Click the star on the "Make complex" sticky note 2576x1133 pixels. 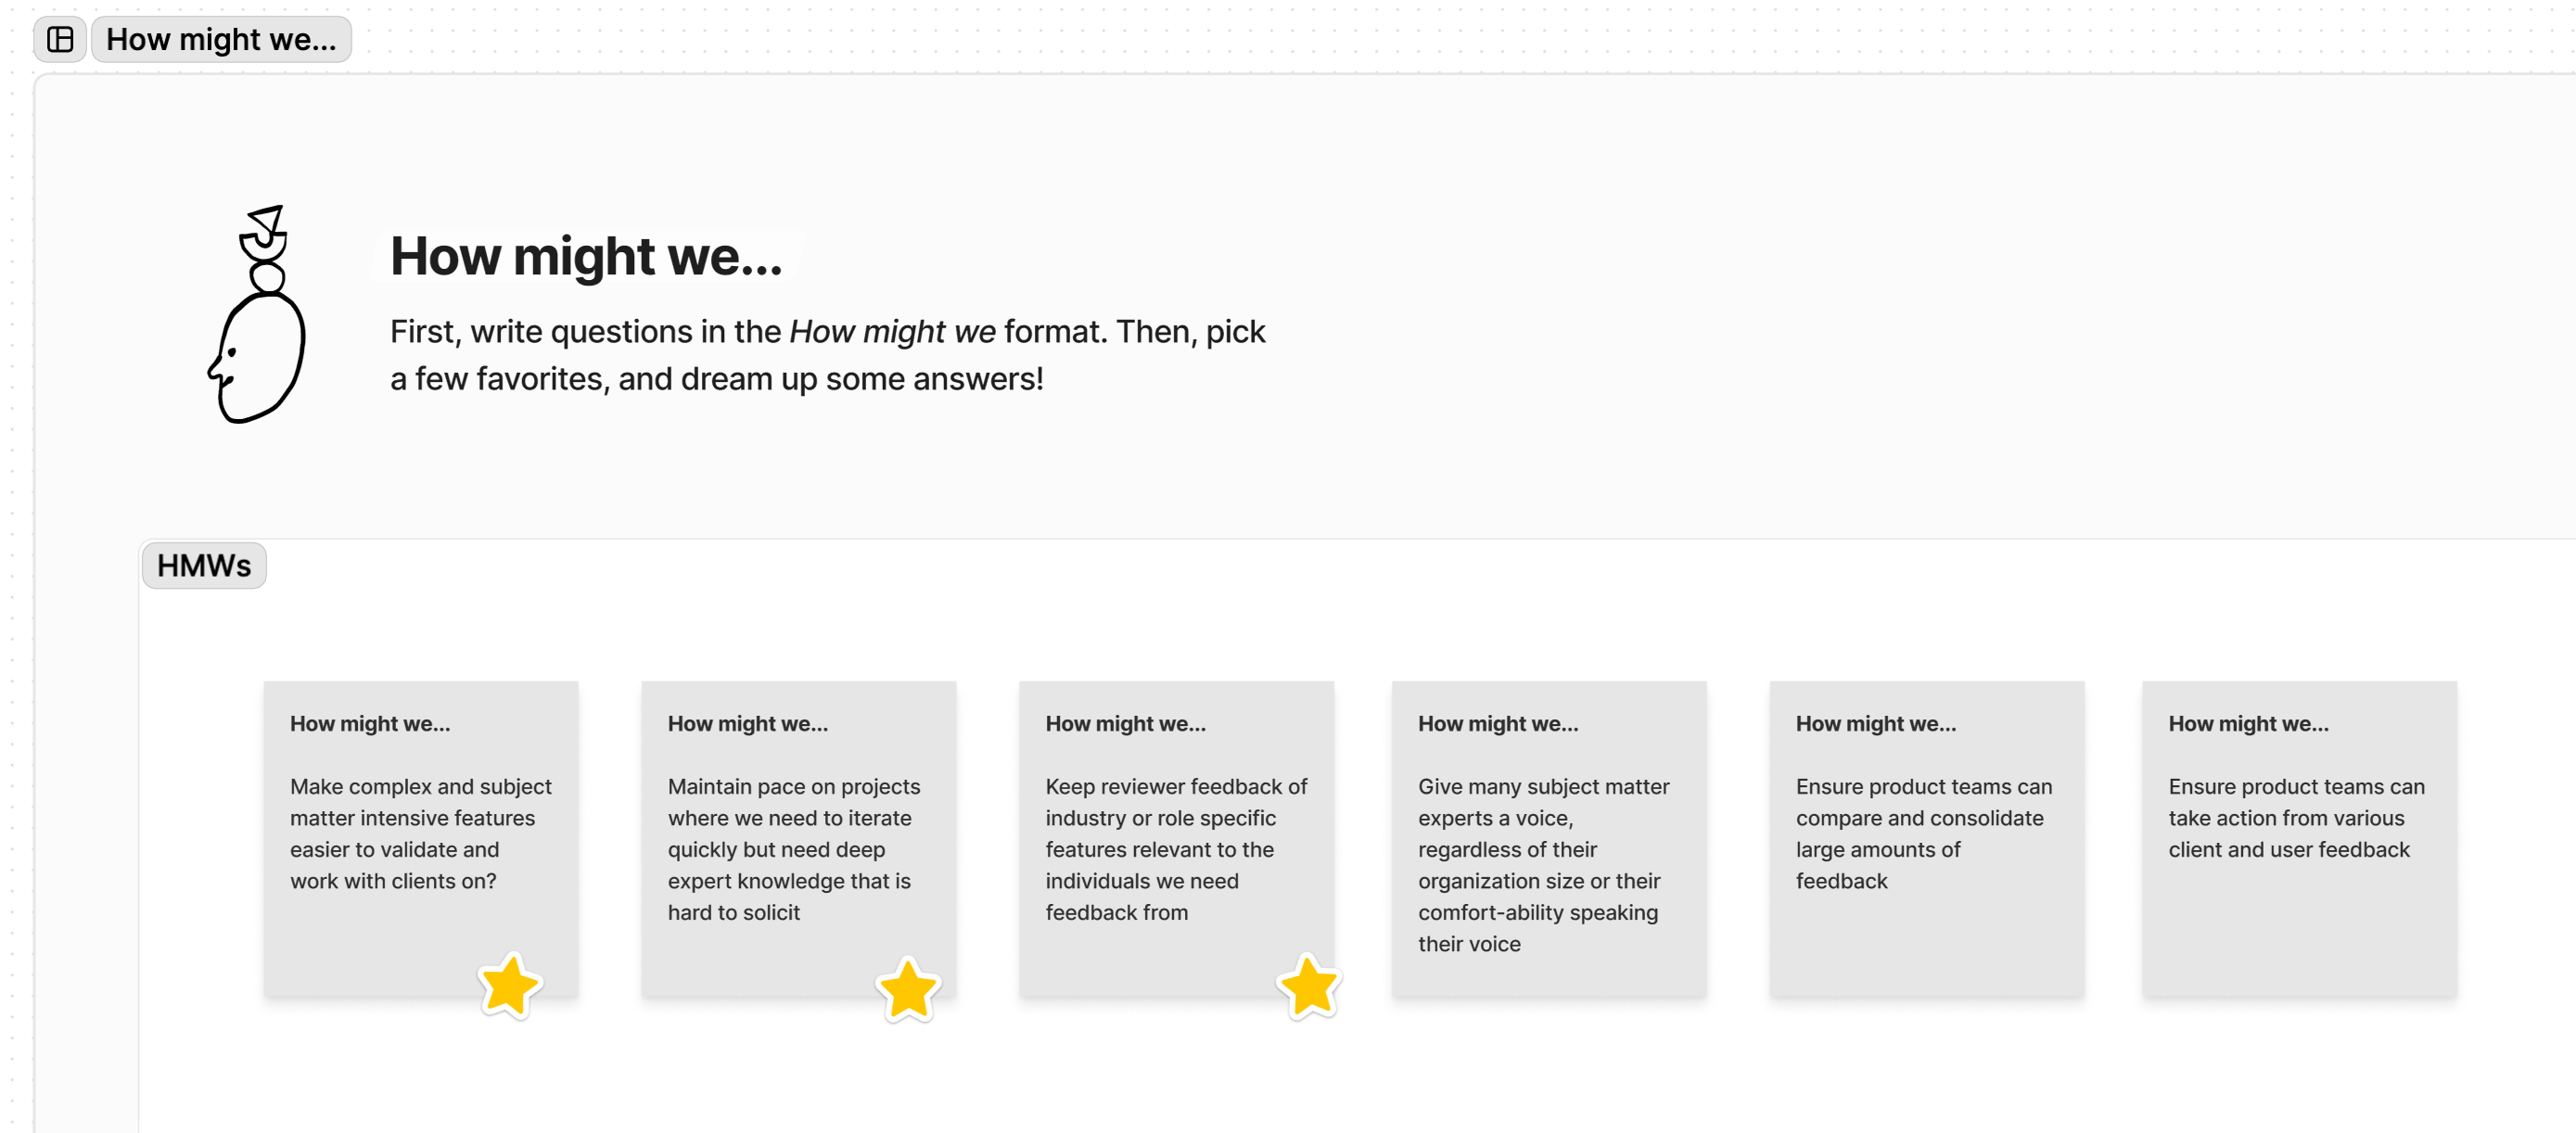click(510, 985)
